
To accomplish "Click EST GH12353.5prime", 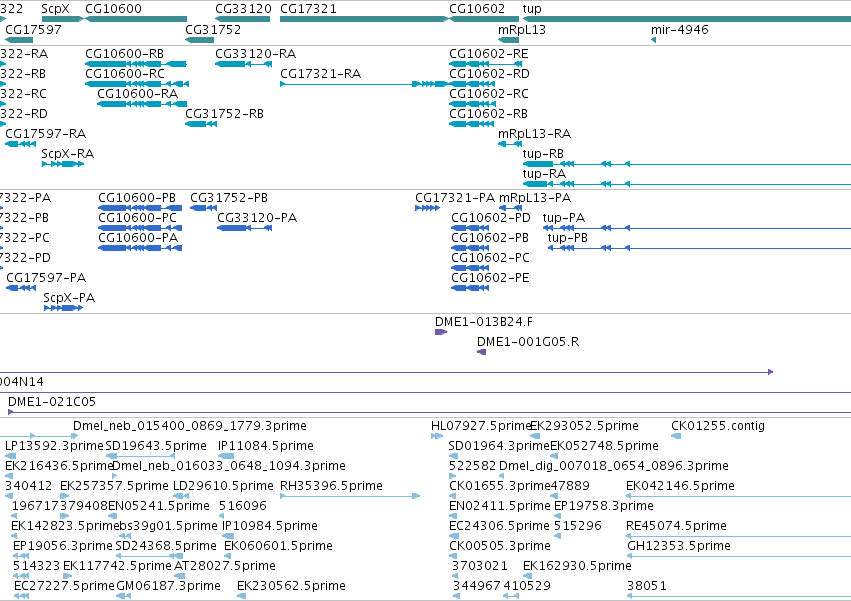I will coord(678,546).
